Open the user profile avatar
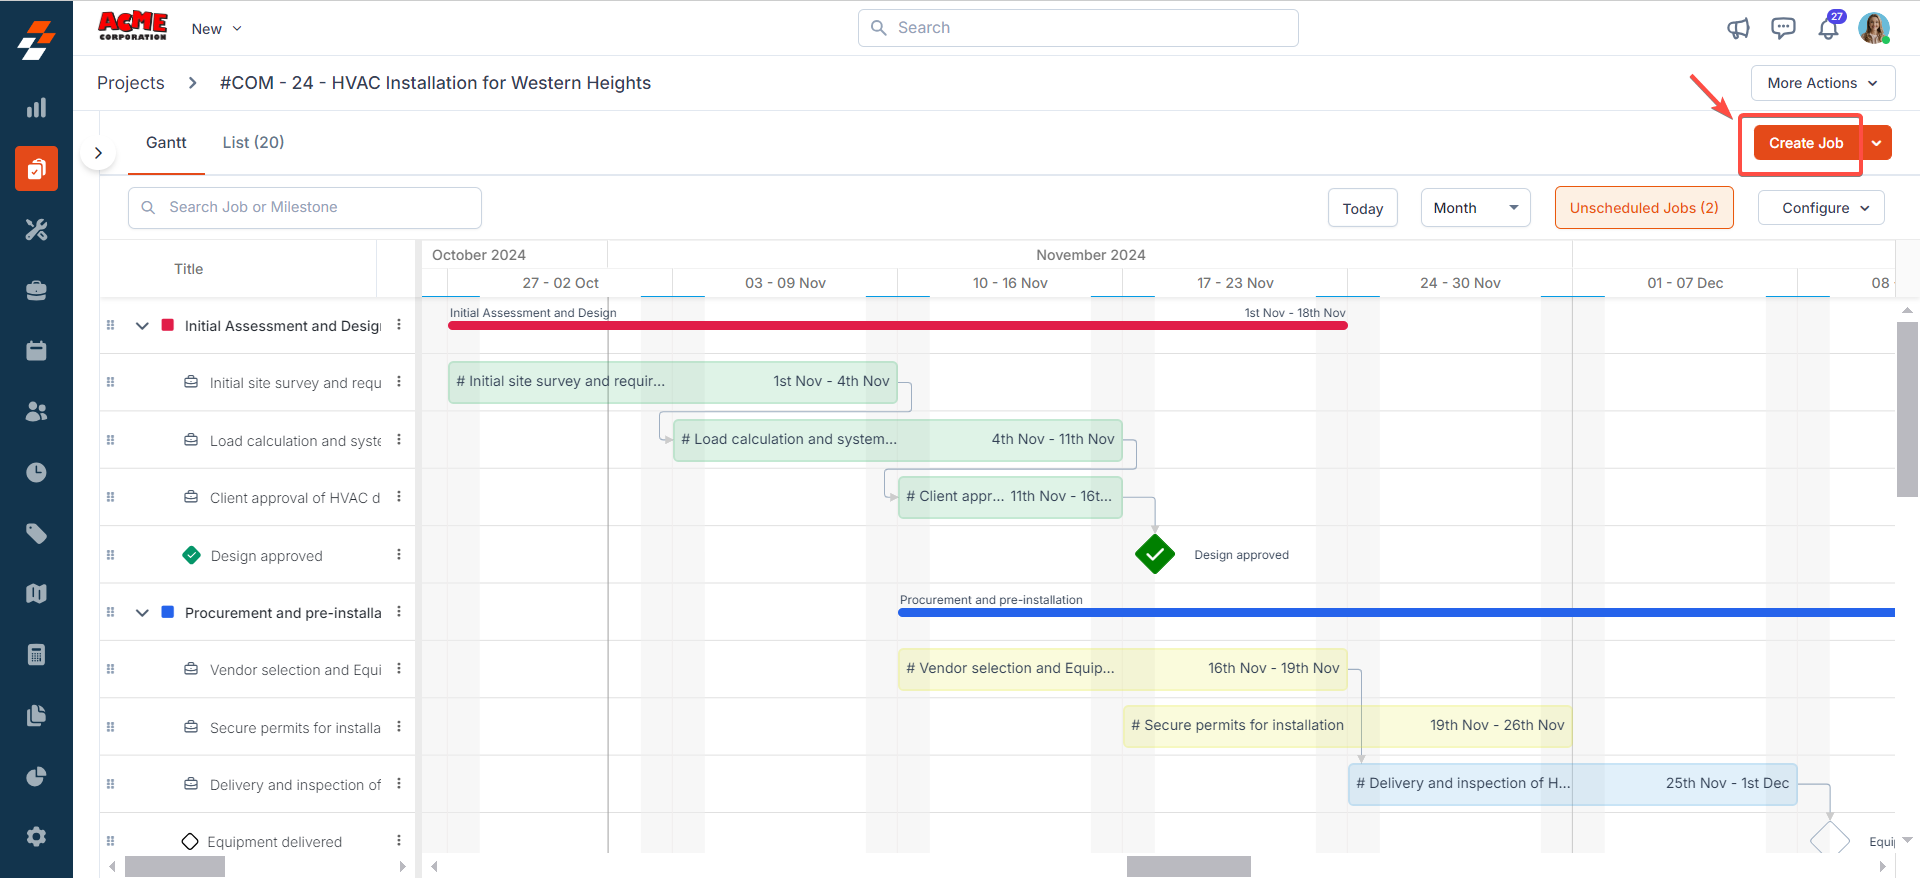The height and width of the screenshot is (878, 1920). point(1874,28)
